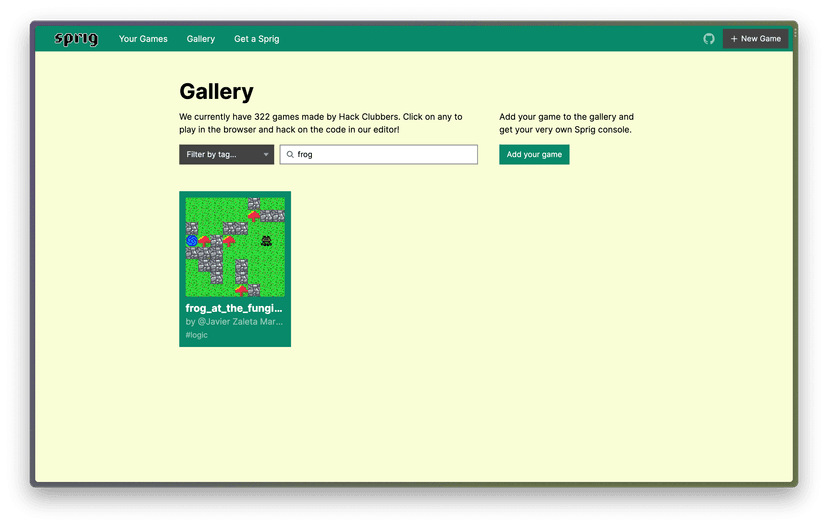Select the #logic tag on the card
Viewport: 828px width, 527px height.
coord(197,335)
